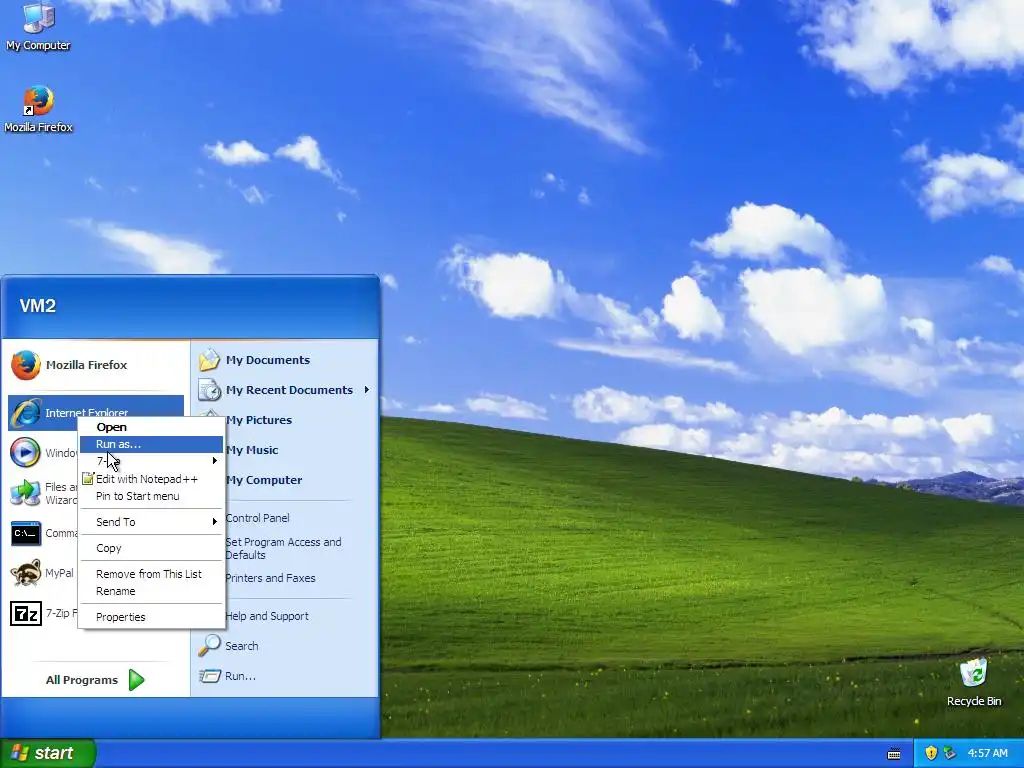The width and height of the screenshot is (1024, 768).
Task: Open Properties from context menu
Action: (x=152, y=617)
